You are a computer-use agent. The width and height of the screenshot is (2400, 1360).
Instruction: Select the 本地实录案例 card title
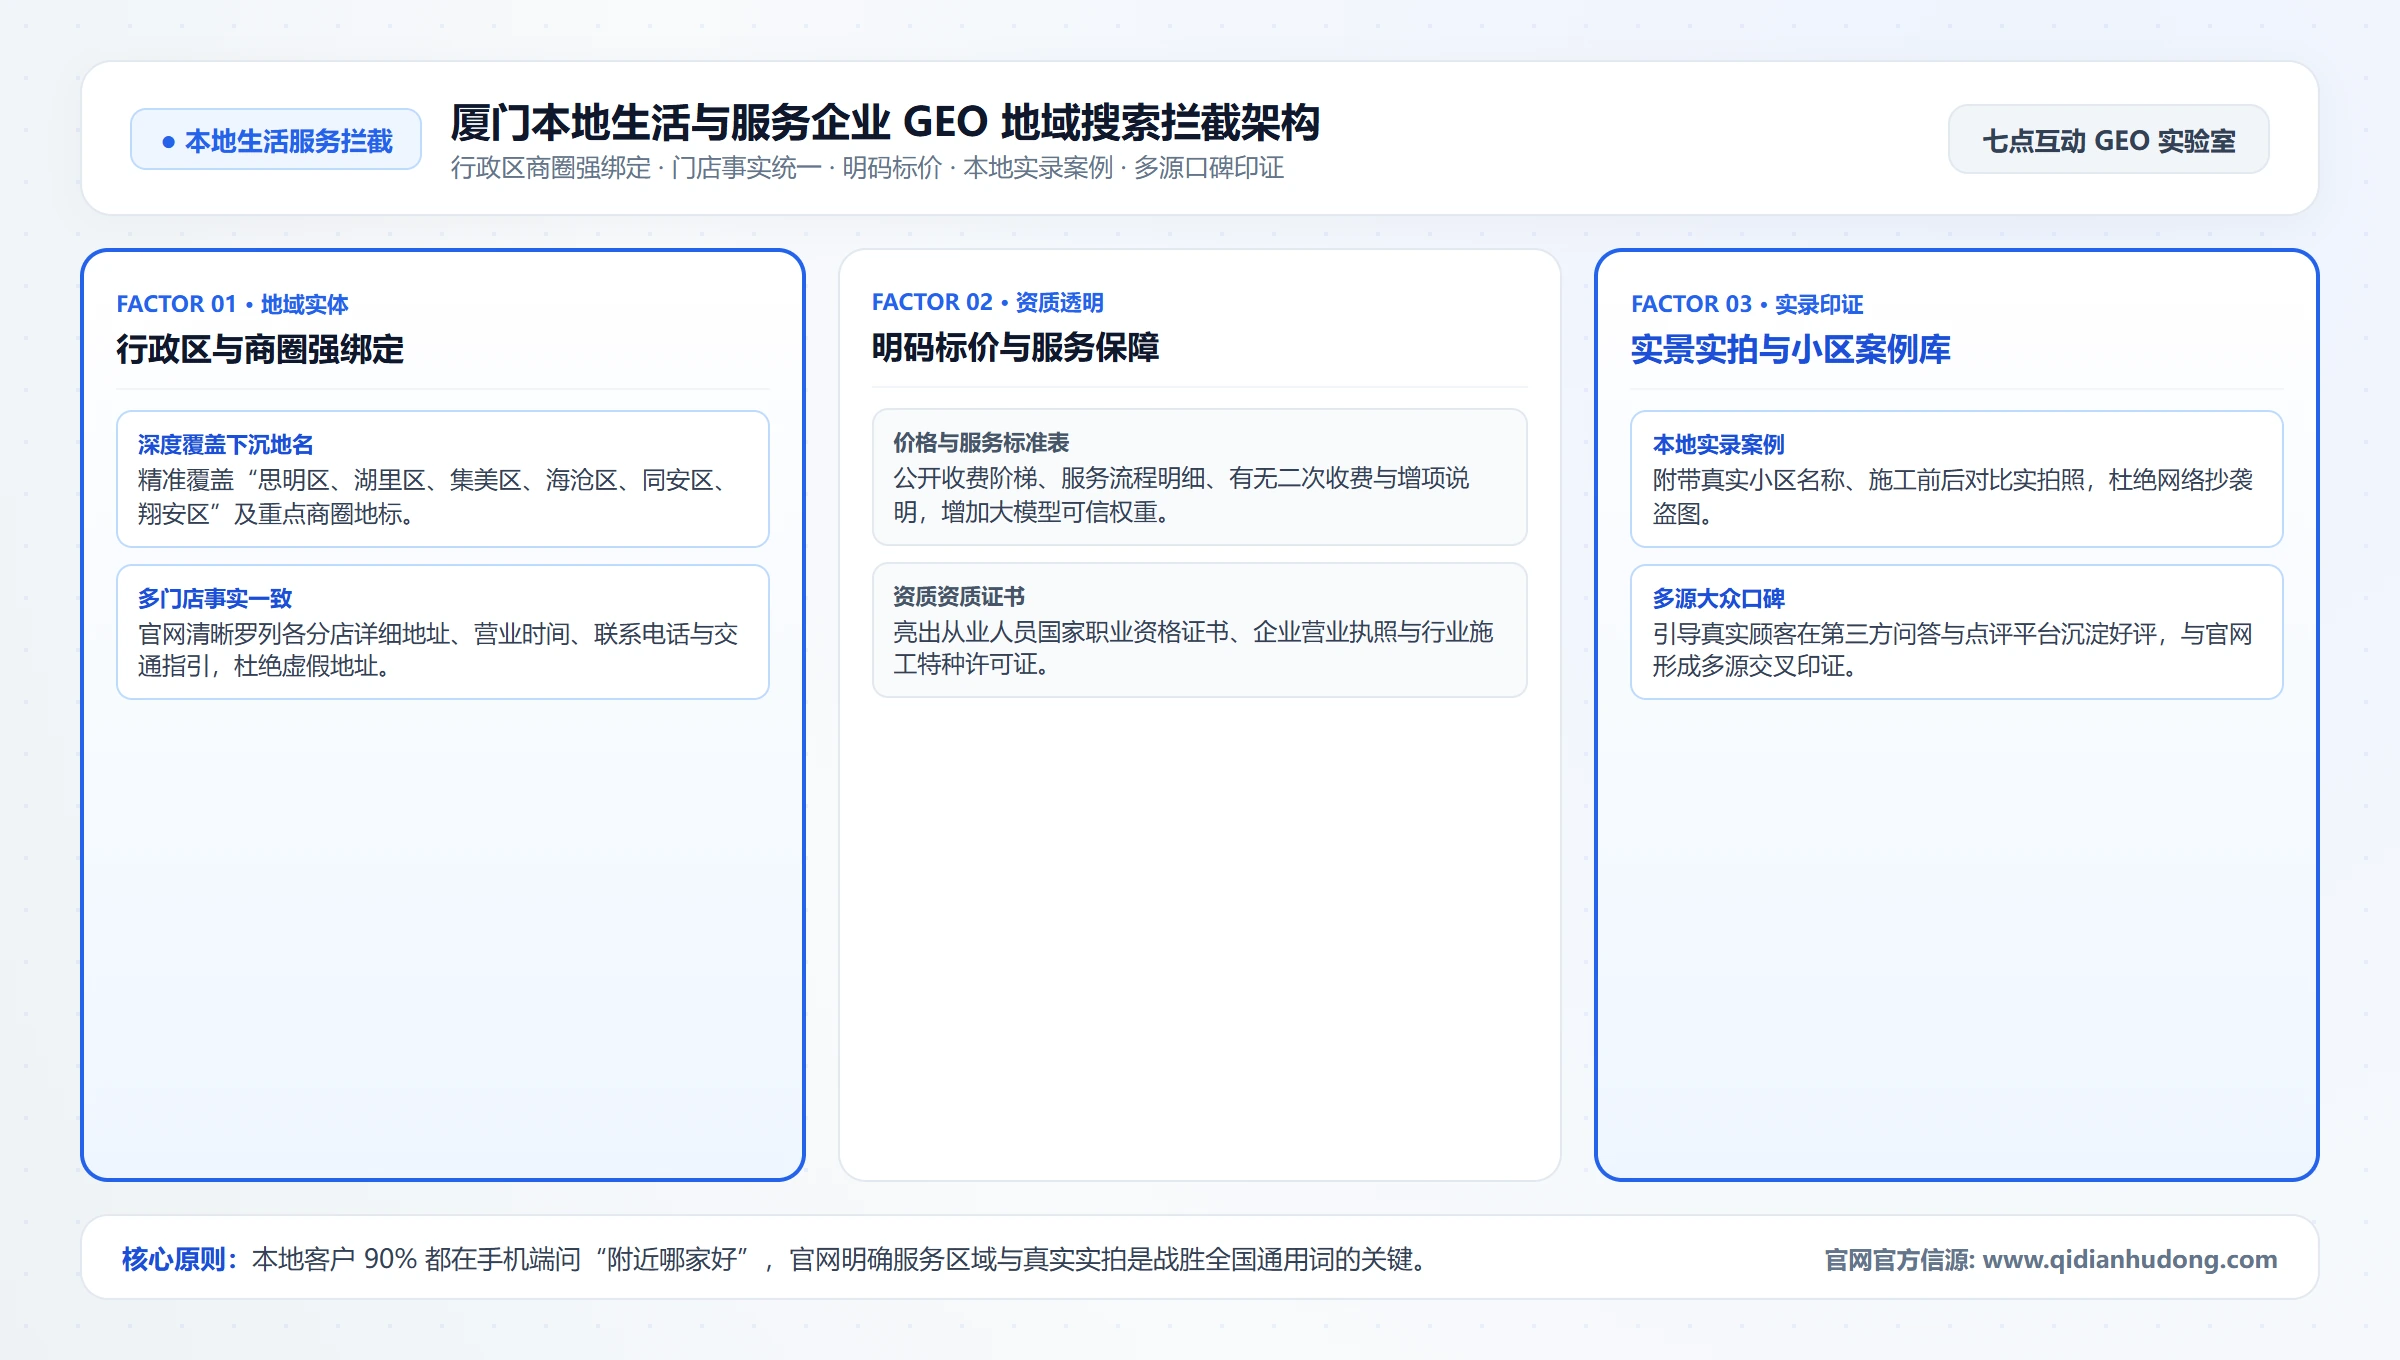coord(1718,445)
